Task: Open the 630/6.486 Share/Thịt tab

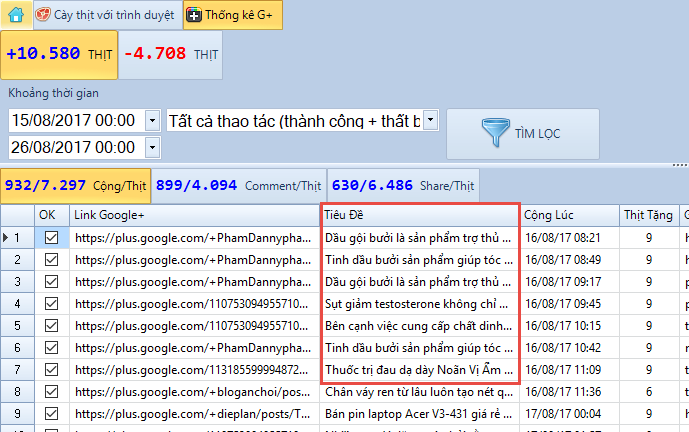Action: pyautogui.click(x=403, y=185)
